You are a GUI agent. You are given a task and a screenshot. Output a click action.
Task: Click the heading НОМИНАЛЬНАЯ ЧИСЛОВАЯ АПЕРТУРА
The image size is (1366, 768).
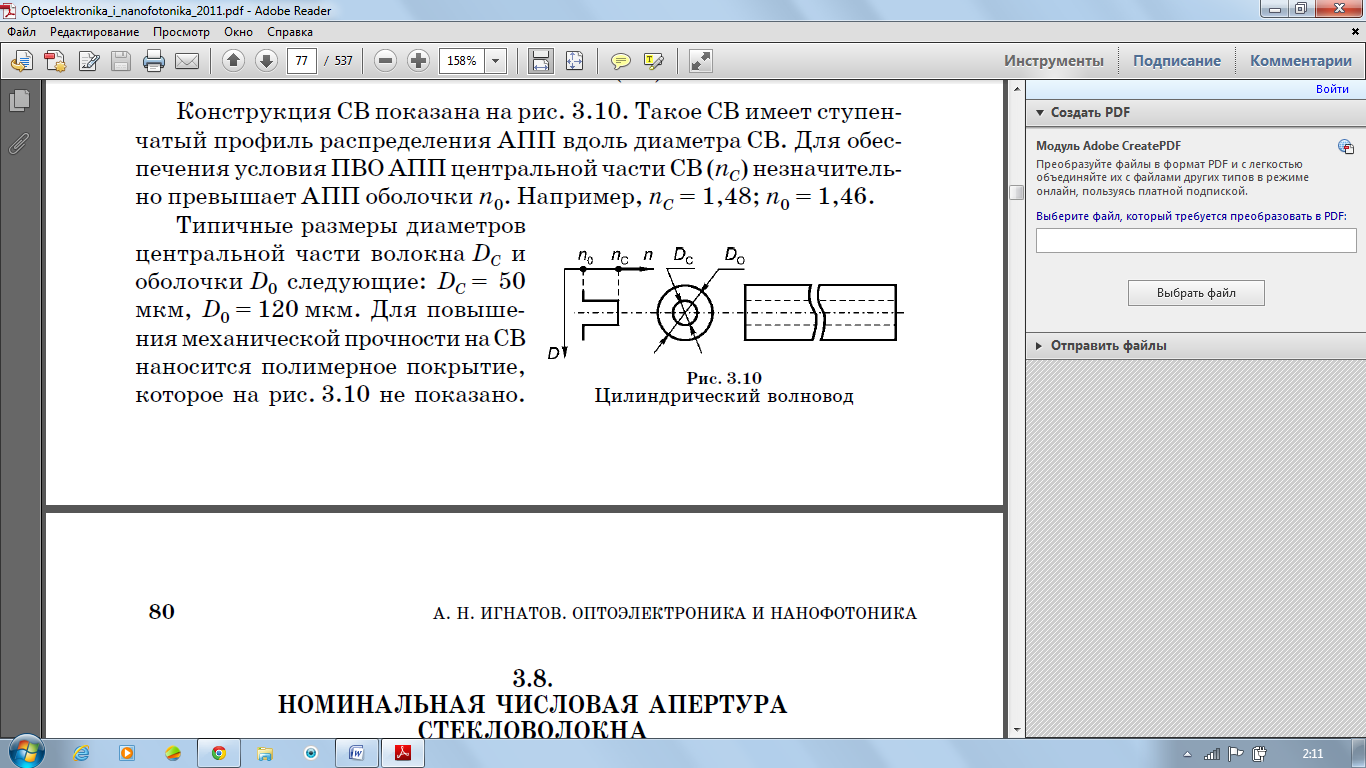[x=532, y=704]
